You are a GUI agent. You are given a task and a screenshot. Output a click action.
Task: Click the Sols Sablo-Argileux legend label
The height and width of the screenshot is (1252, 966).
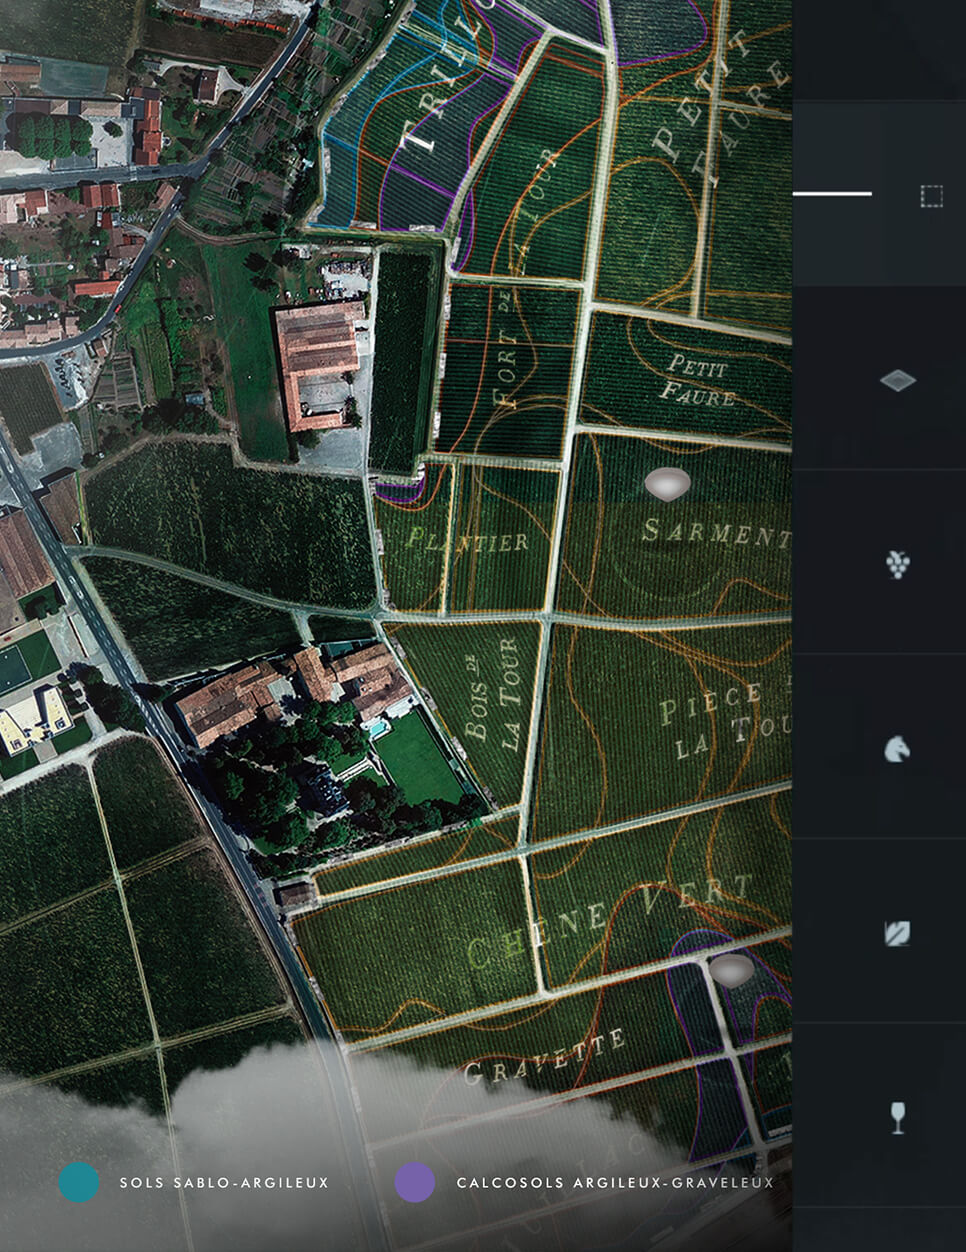click(224, 1183)
